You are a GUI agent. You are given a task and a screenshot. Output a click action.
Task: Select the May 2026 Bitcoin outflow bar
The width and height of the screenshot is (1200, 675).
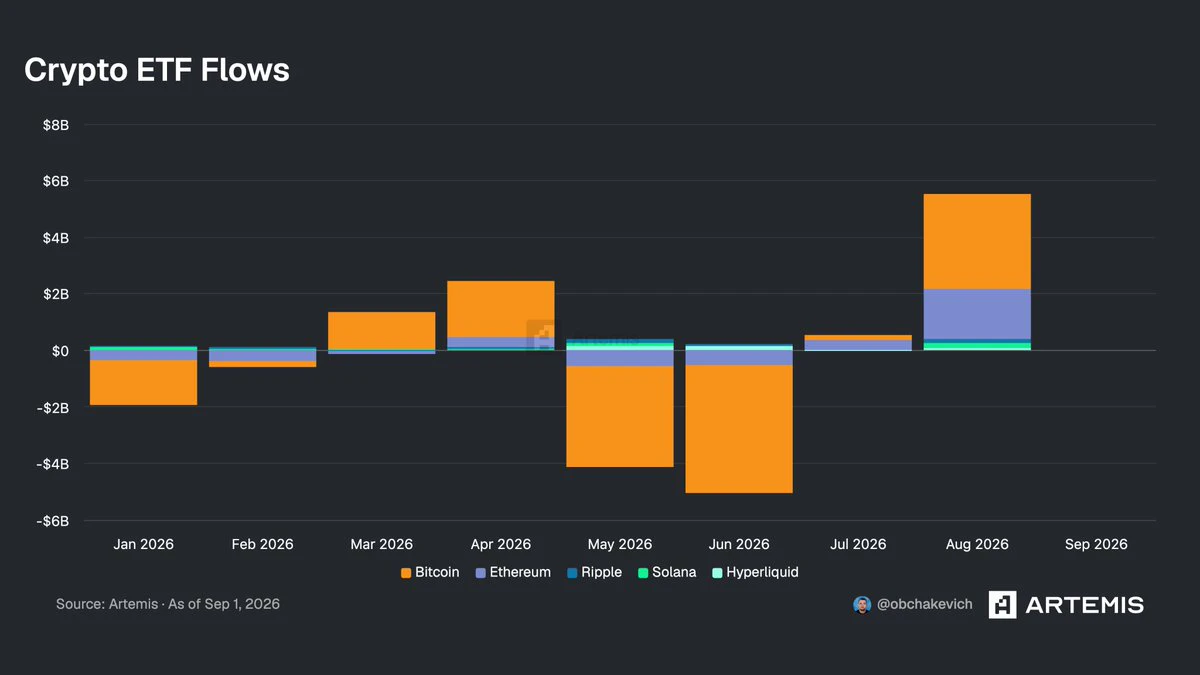click(x=620, y=416)
